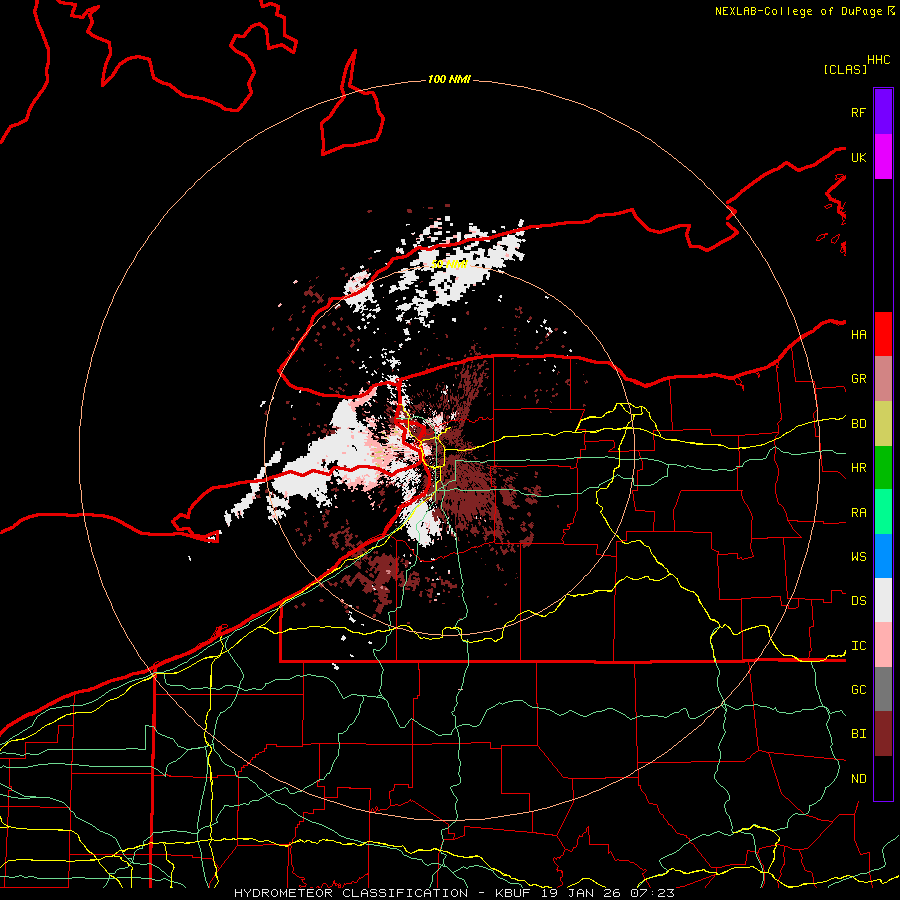Image resolution: width=900 pixels, height=900 pixels.
Task: Click the HYDROMETEOR CLASSIFICATION title text
Action: [351, 893]
